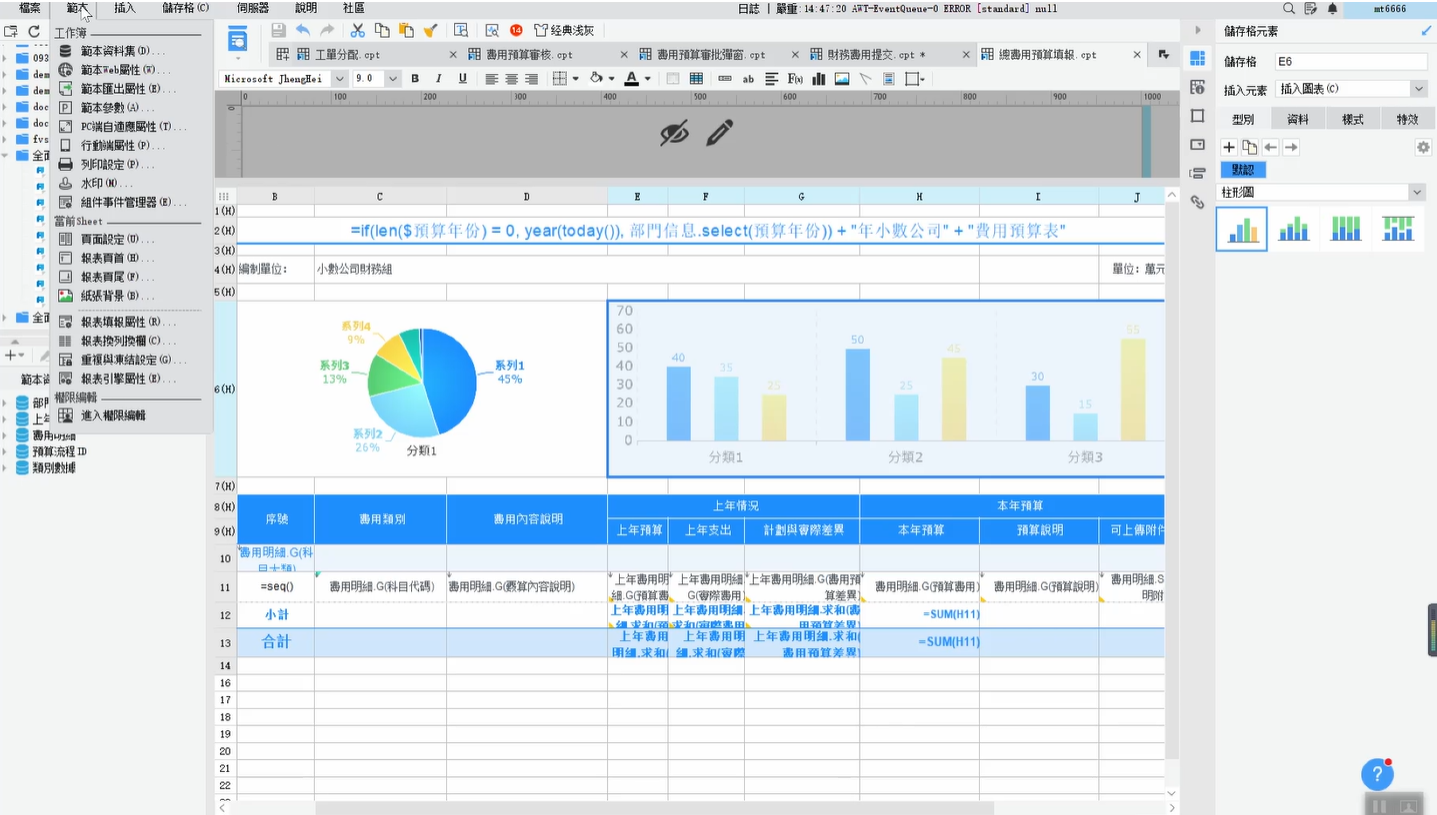Click the pencil edit icon in parameter pane
Viewport: 1437px width, 815px height.
[x=720, y=133]
